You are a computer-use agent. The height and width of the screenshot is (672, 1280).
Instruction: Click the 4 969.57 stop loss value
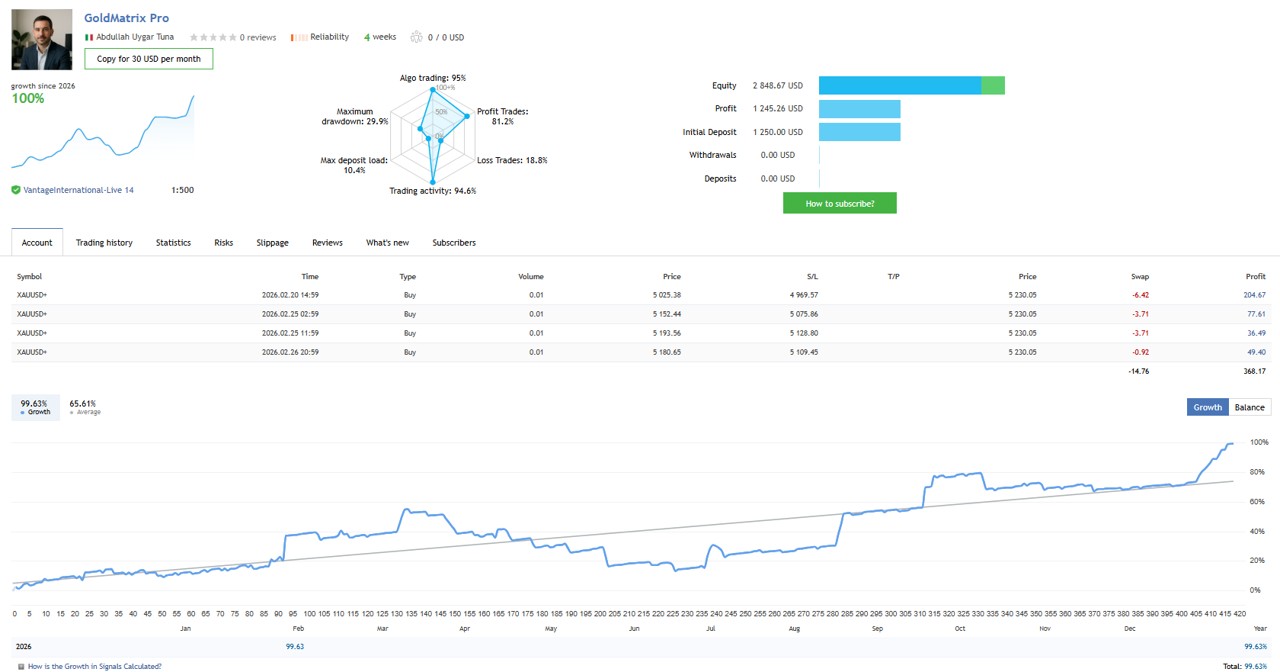[802, 295]
